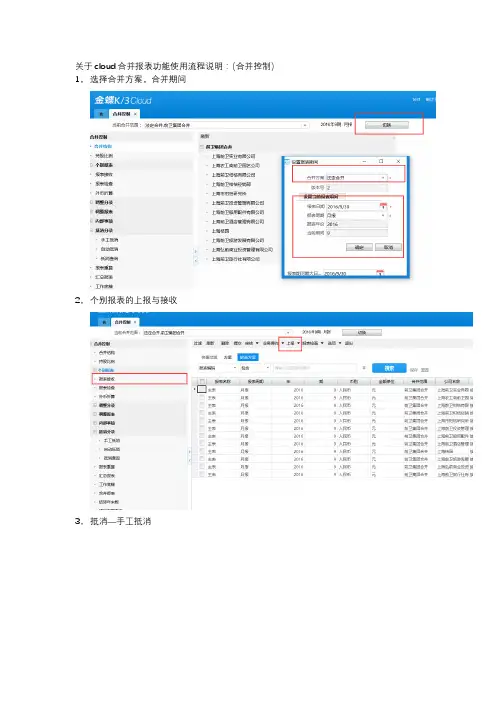
Task: Minimize the period settings dialog
Action: 364,161
